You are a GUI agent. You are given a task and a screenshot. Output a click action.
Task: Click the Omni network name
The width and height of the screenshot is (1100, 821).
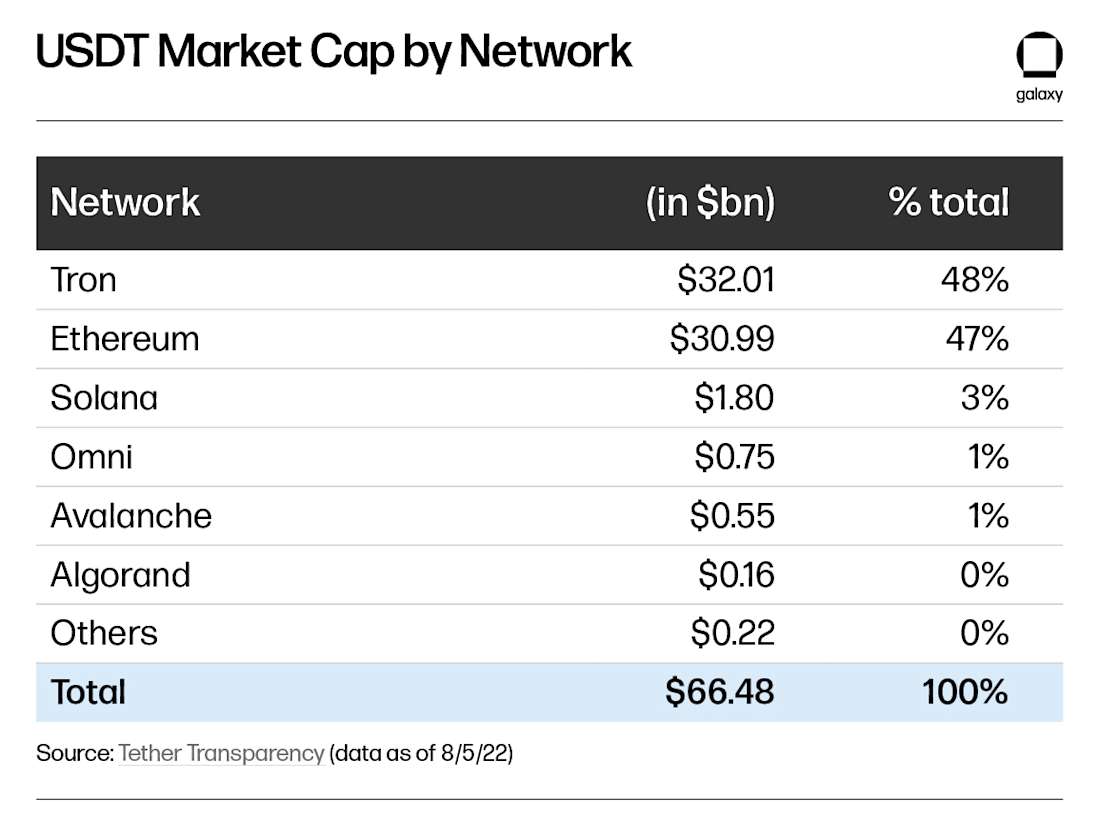pos(91,457)
